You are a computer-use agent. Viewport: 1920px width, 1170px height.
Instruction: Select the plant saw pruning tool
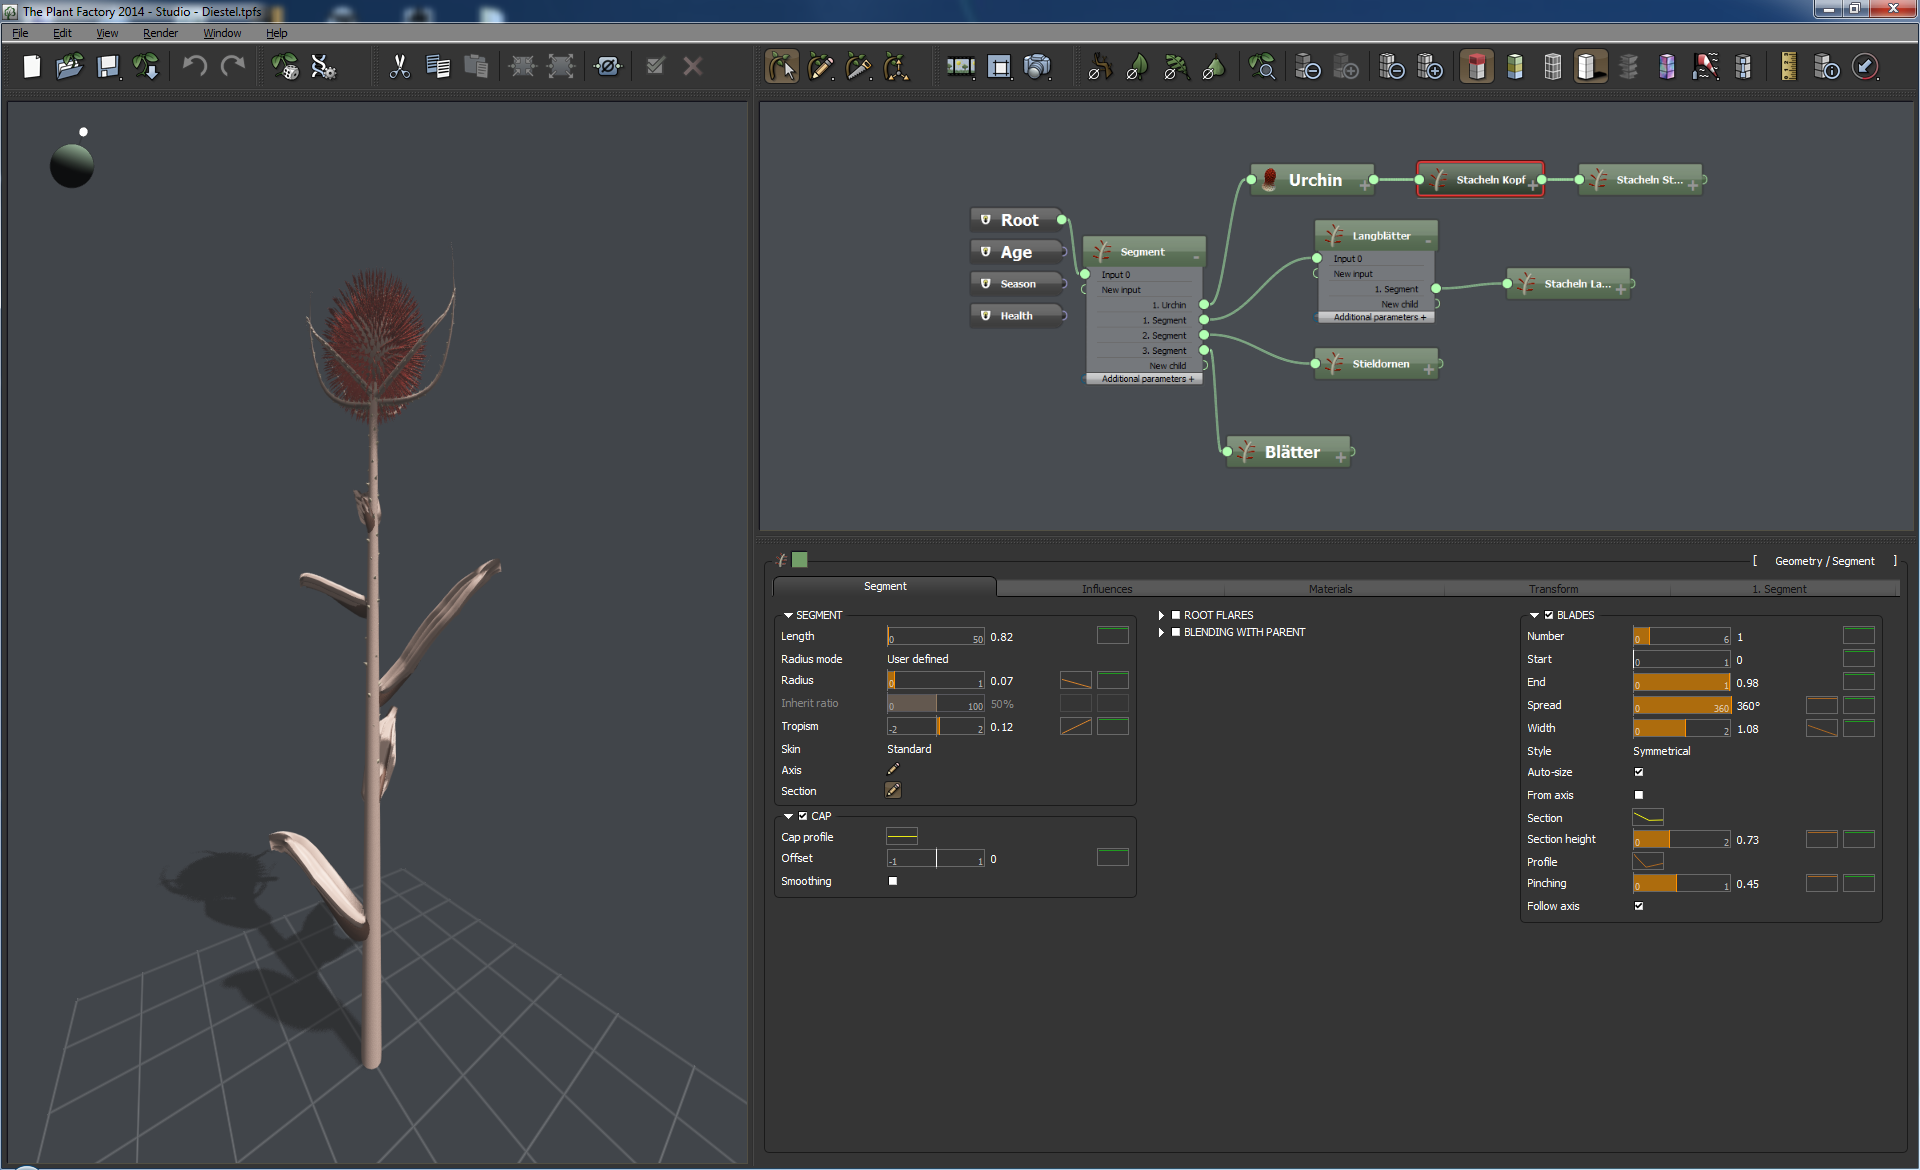858,67
